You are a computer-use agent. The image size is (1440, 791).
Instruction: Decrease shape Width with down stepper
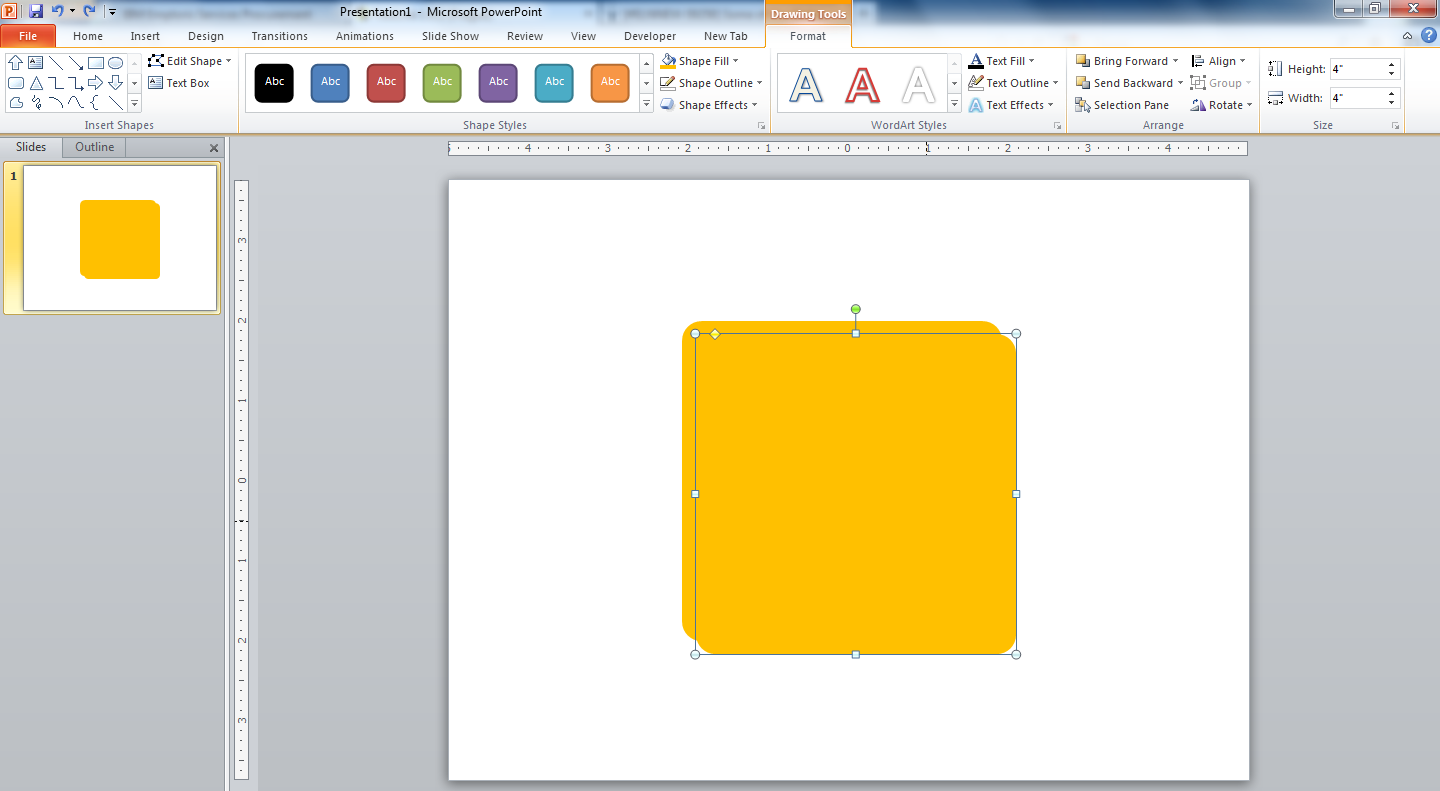coord(1392,103)
